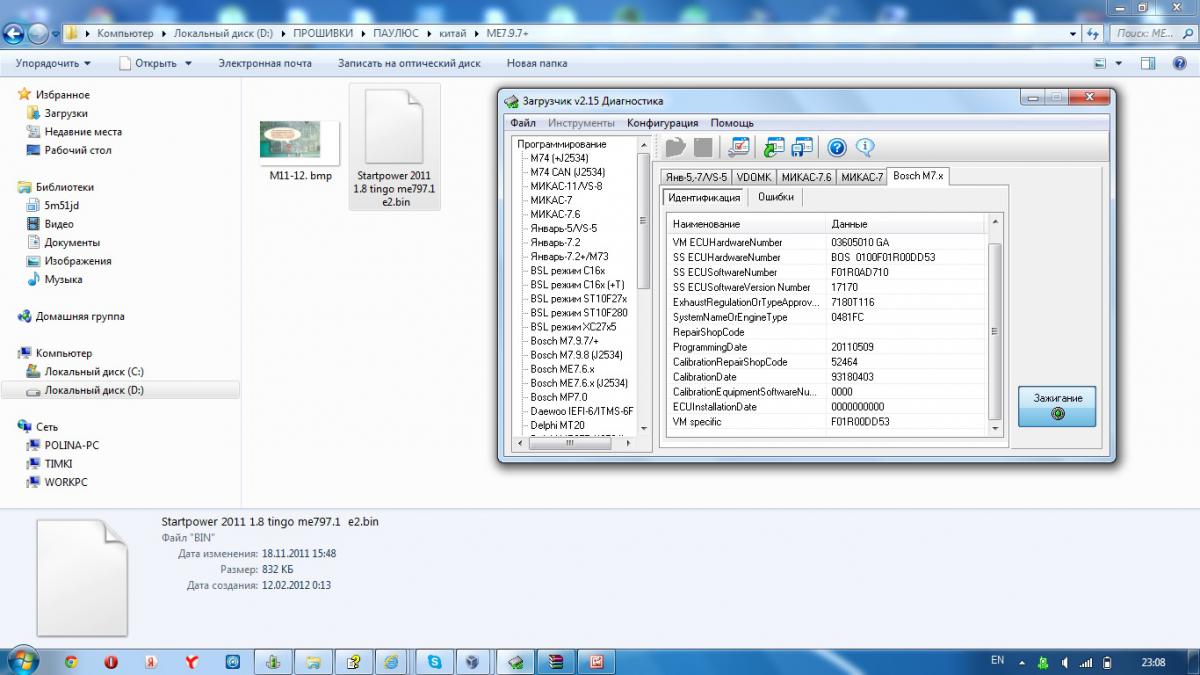The height and width of the screenshot is (675, 1200).
Task: Switch to the МИКАС-7.6 tab
Action: 806,177
